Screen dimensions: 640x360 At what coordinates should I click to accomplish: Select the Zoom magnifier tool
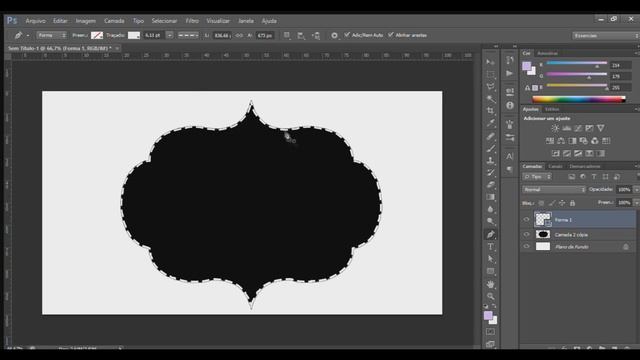pyautogui.click(x=490, y=296)
